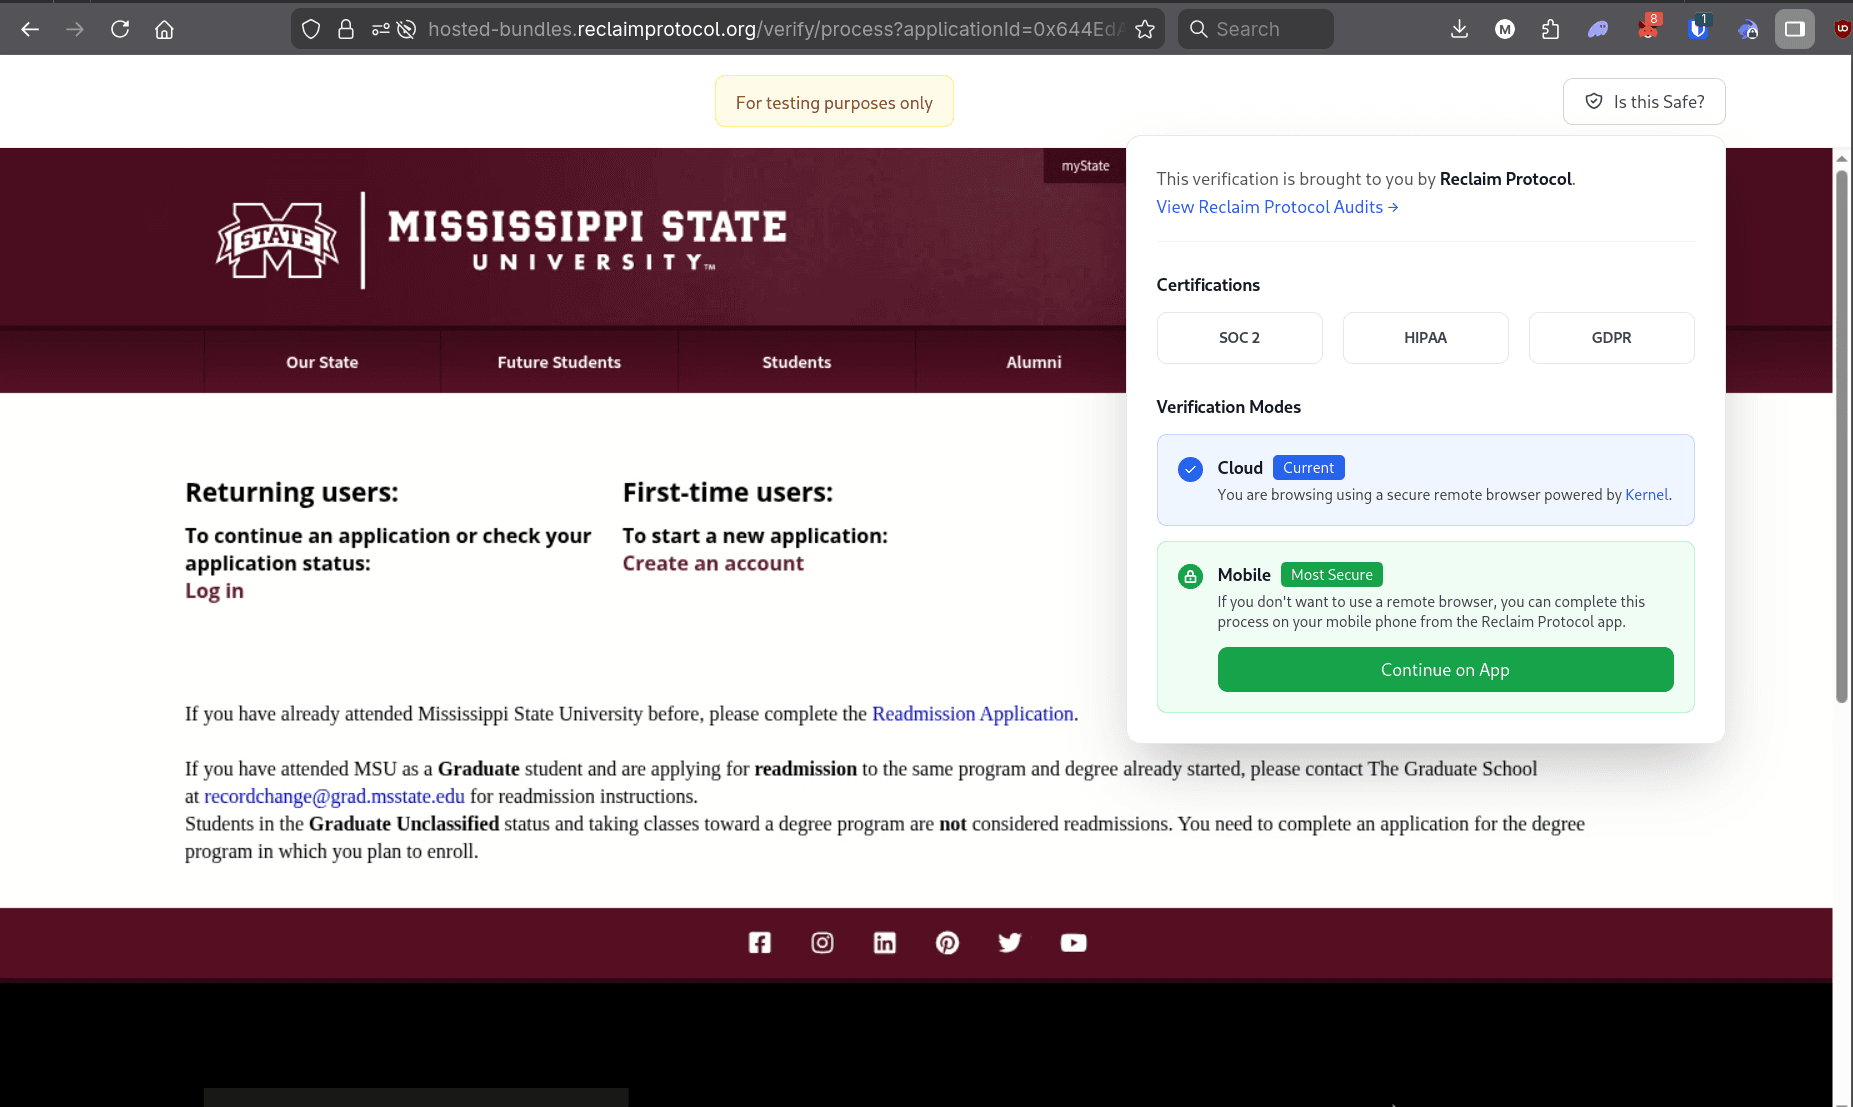Open View Reclaim Protocol Audits link
This screenshot has width=1853, height=1107.
1277,207
